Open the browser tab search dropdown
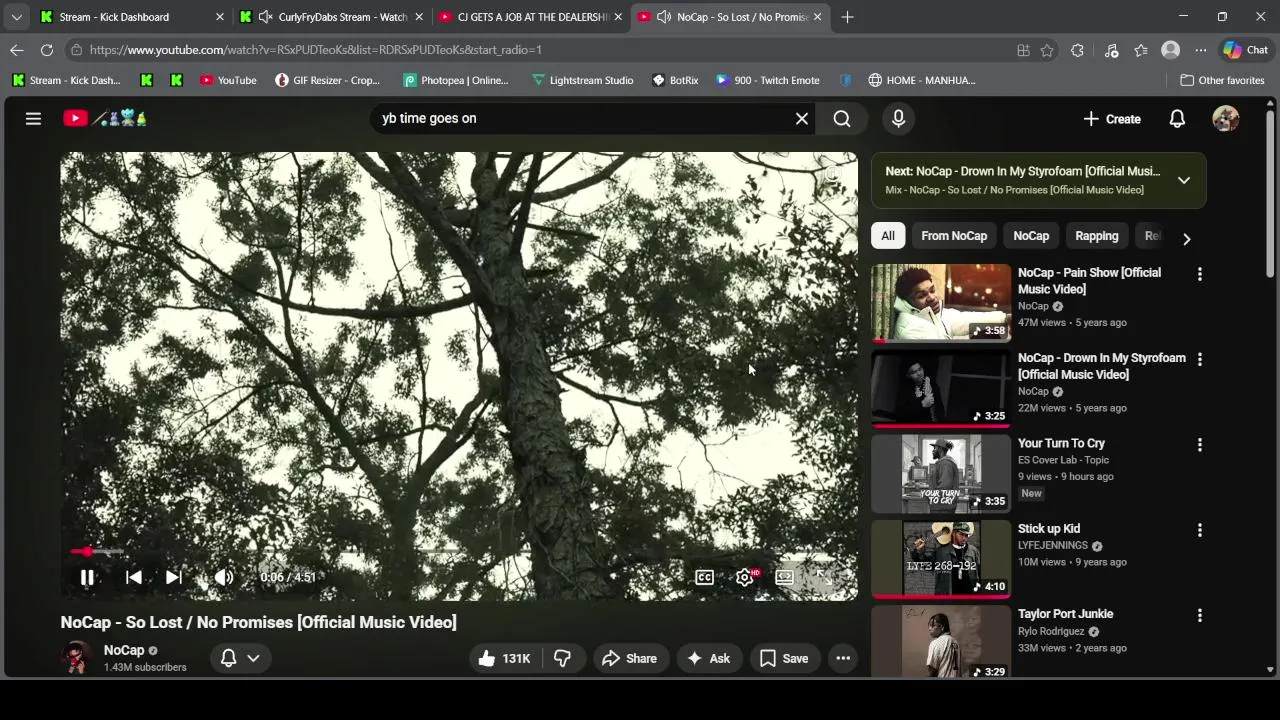Image resolution: width=1280 pixels, height=720 pixels. pyautogui.click(x=16, y=17)
